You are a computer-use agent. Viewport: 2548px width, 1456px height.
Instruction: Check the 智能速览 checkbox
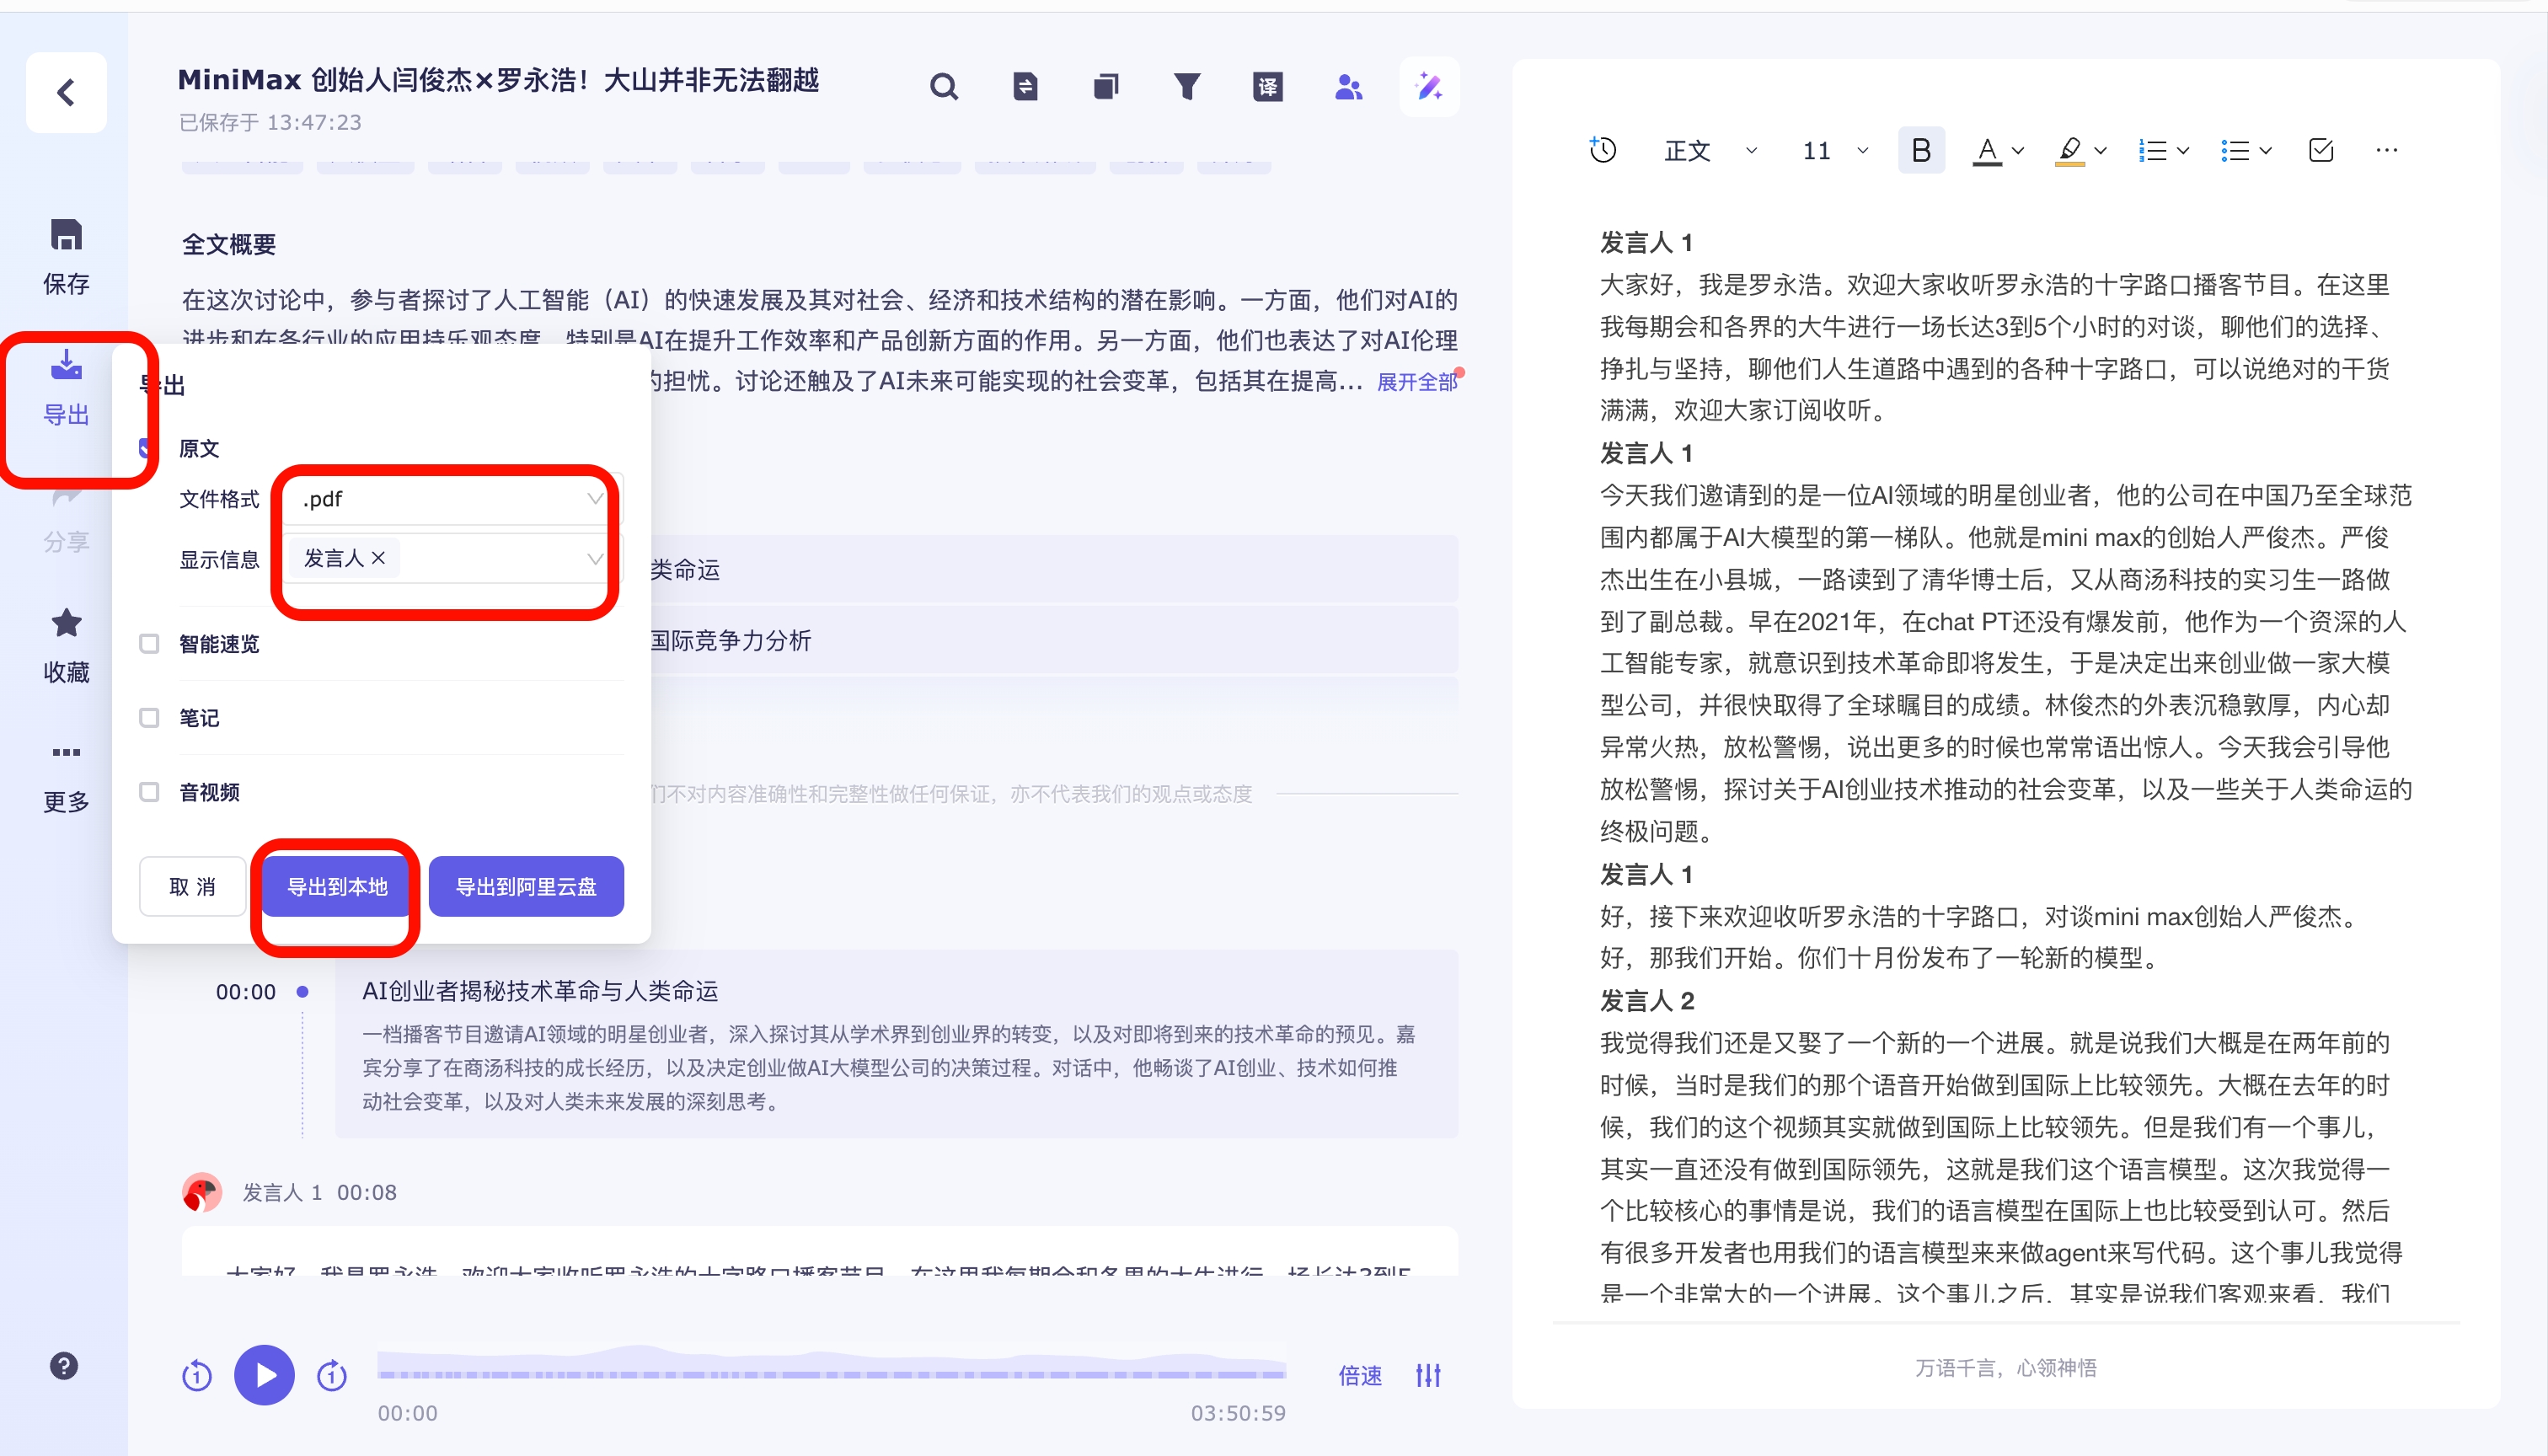[x=149, y=643]
